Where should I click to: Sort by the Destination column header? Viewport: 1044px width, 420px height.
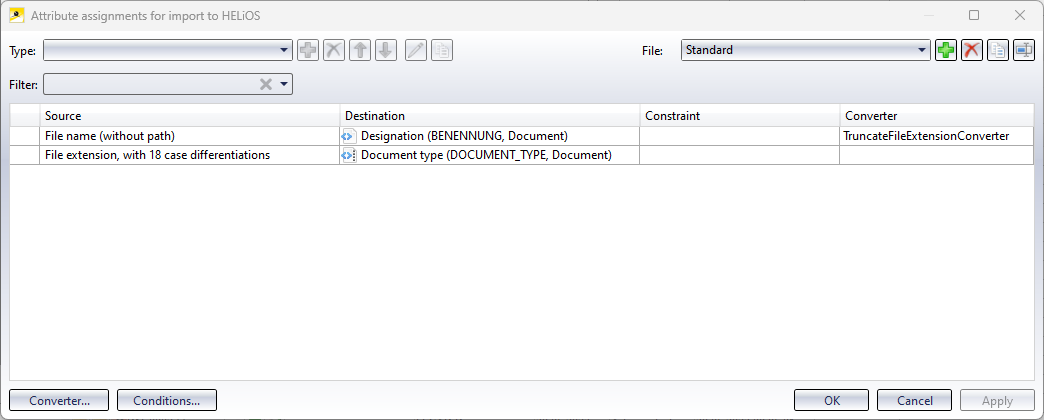(x=490, y=116)
